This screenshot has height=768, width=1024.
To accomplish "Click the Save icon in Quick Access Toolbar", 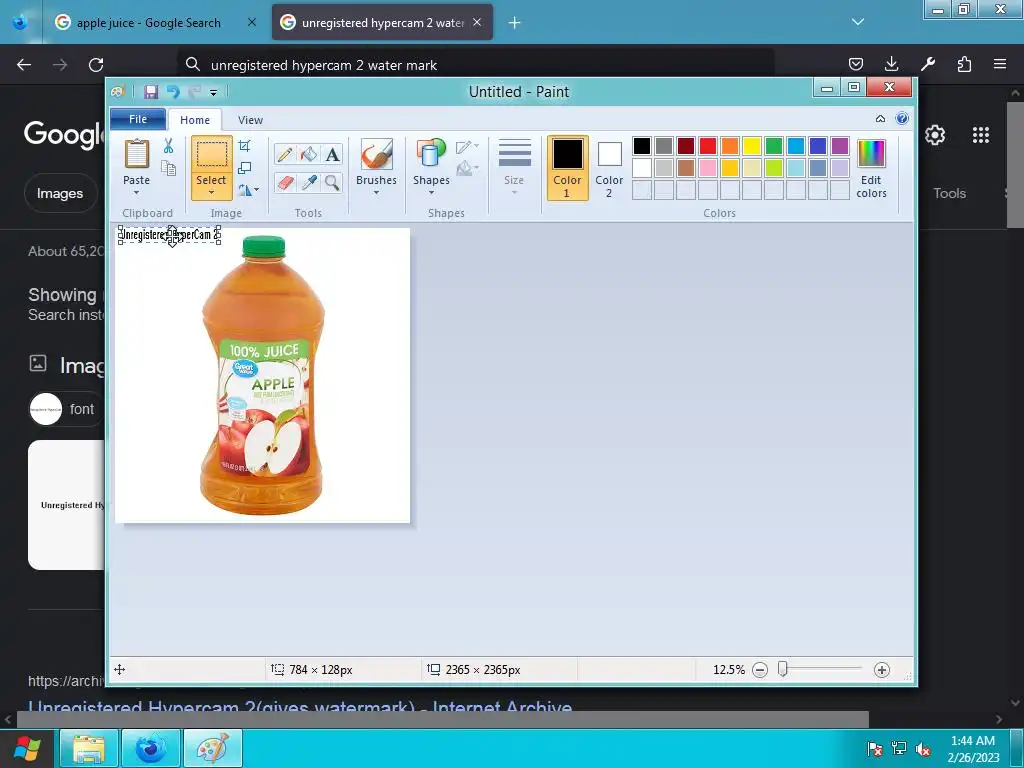I will pos(151,91).
